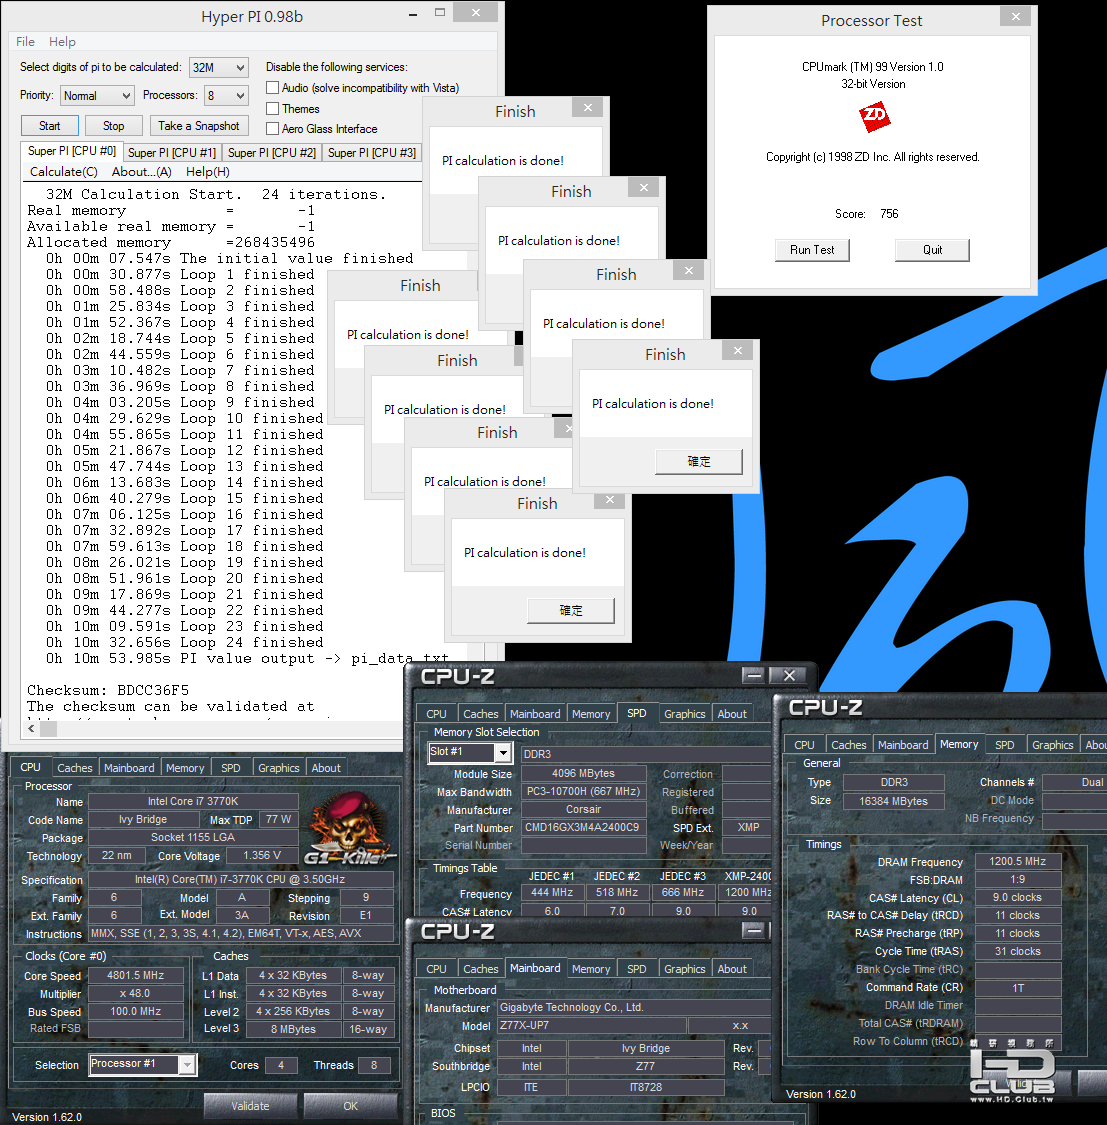Click the Hyper PI horizontal scrollbar thumb
The height and width of the screenshot is (1125, 1107).
point(48,728)
